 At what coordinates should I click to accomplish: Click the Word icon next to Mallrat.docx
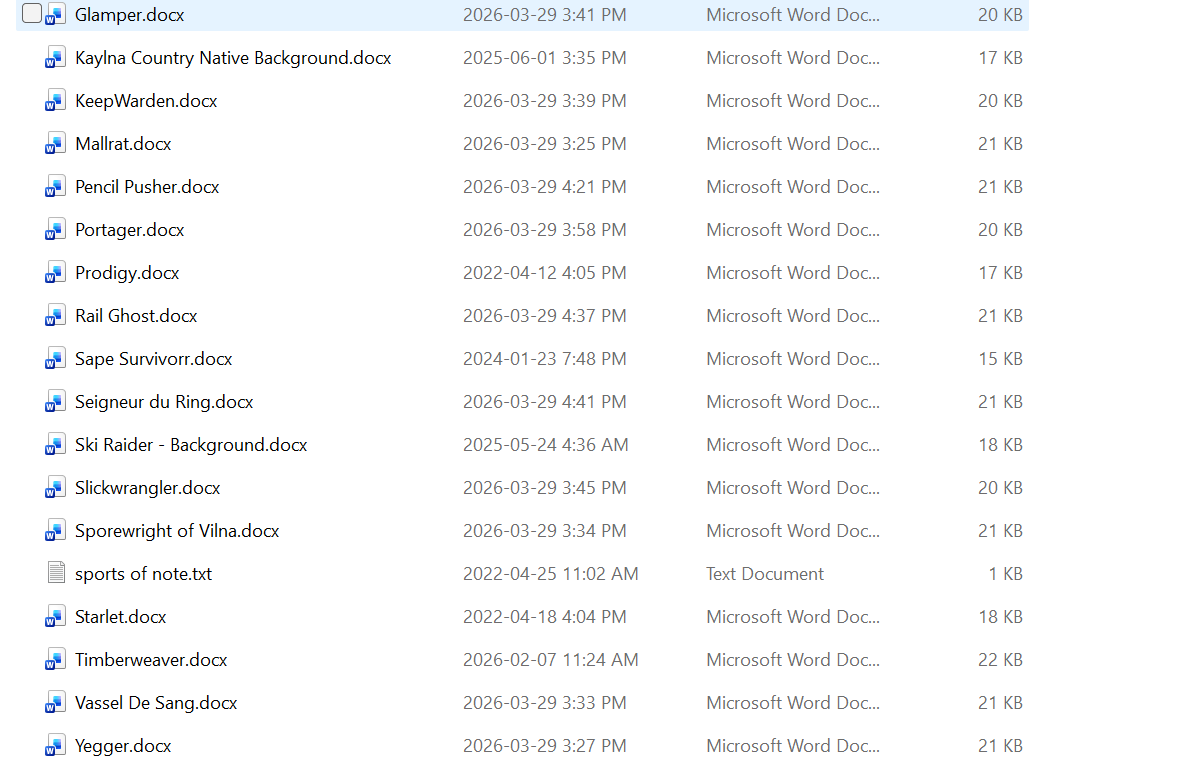pos(55,144)
